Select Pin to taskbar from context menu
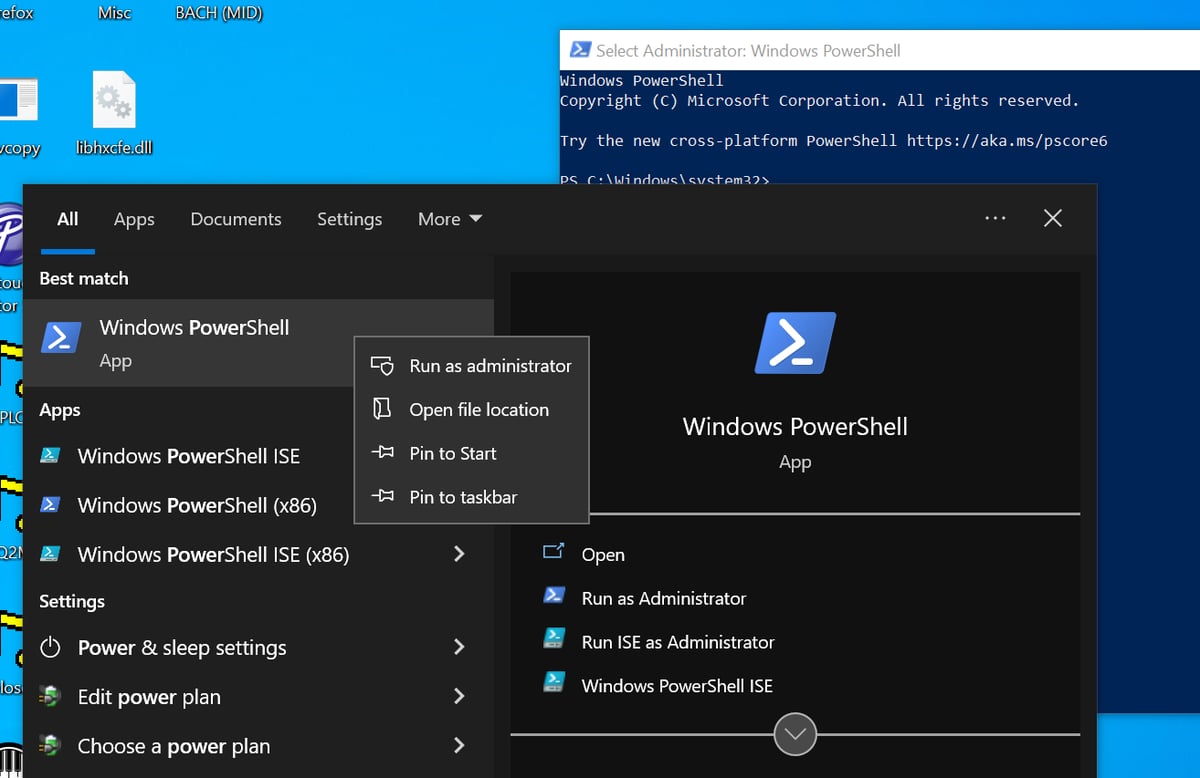Image resolution: width=1200 pixels, height=778 pixels. click(463, 497)
